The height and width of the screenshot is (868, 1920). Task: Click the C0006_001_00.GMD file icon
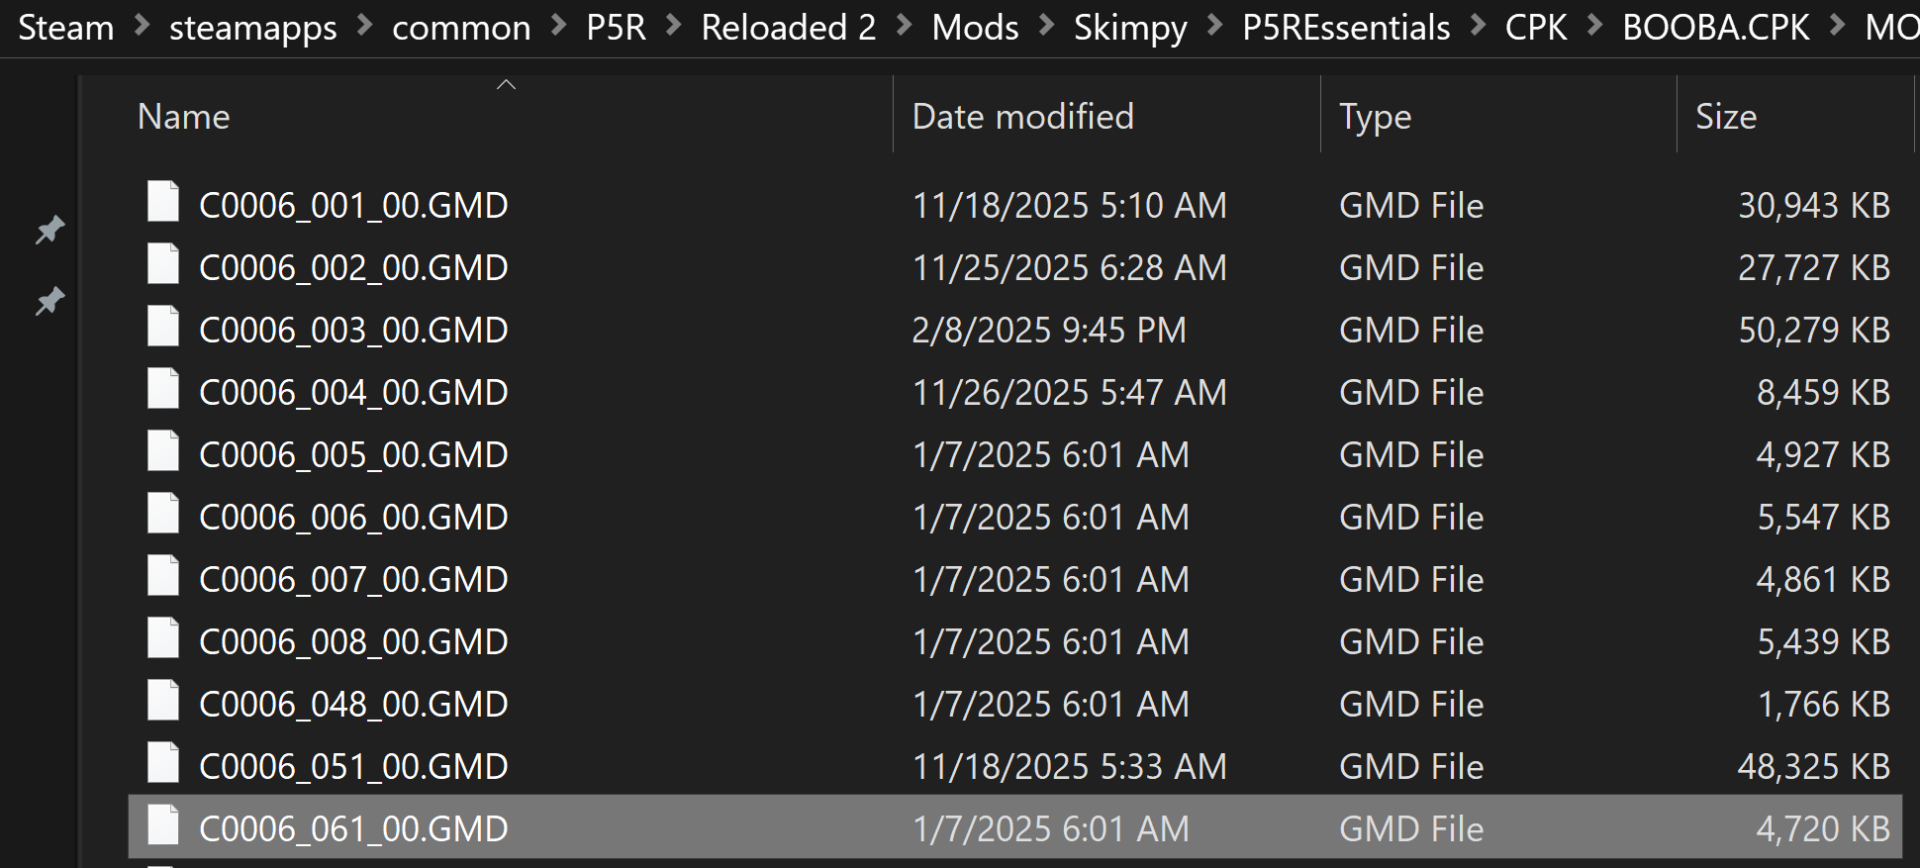click(x=163, y=202)
